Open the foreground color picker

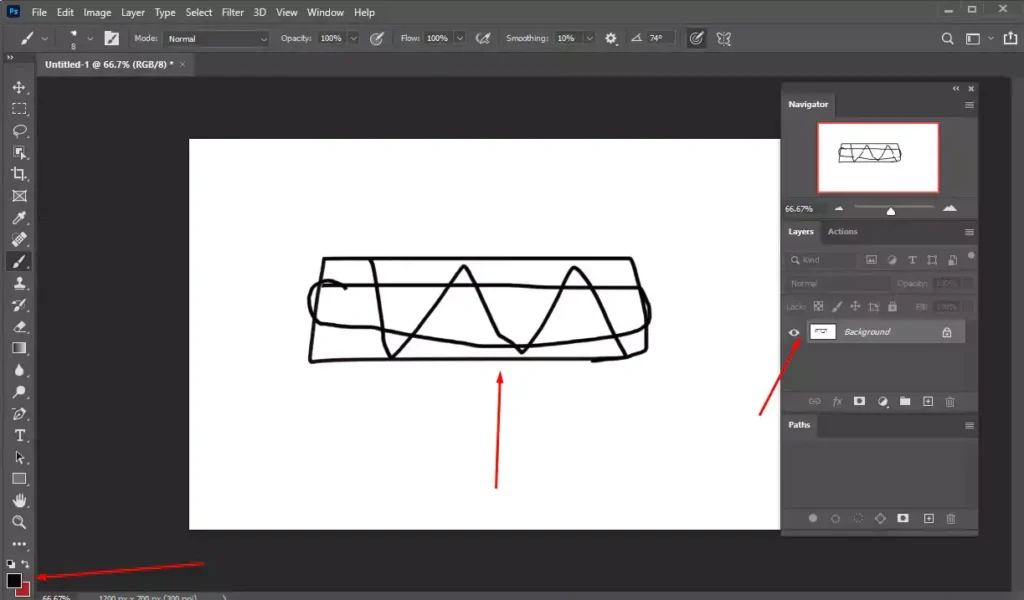[x=14, y=579]
